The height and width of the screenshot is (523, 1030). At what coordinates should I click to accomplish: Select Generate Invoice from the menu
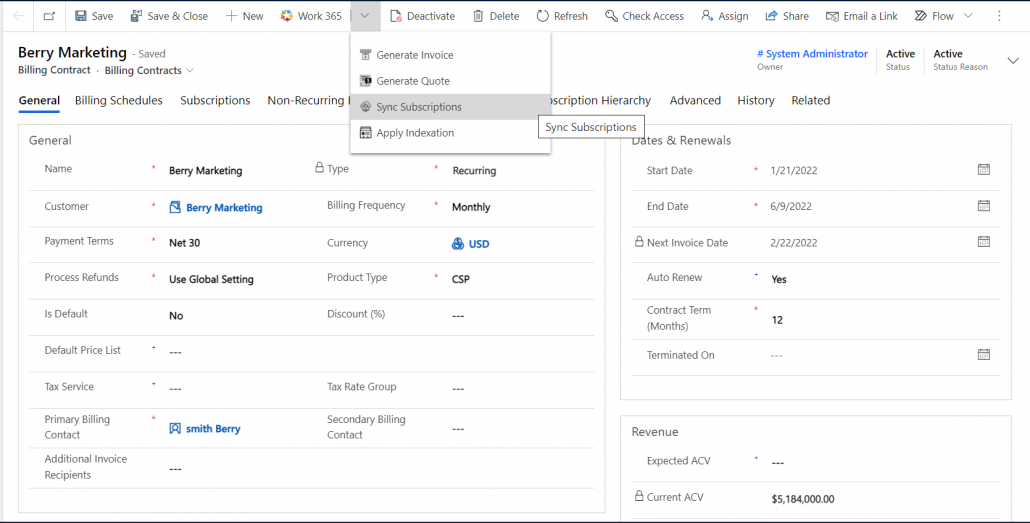(x=451, y=55)
